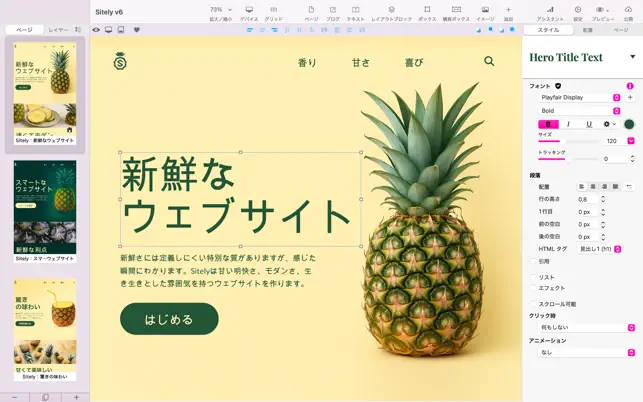Screen dimensions: 643x402
Task: Open HTML tag 見出し1 (h1) dropdown
Action: pos(599,249)
